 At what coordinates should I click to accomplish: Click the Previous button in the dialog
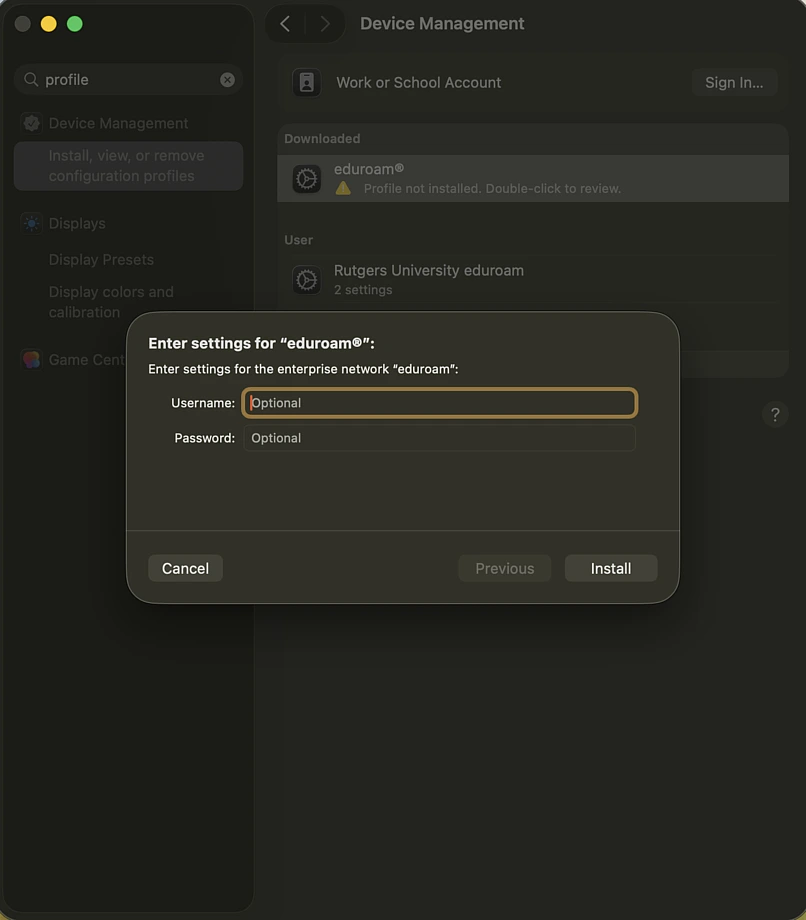pos(504,568)
